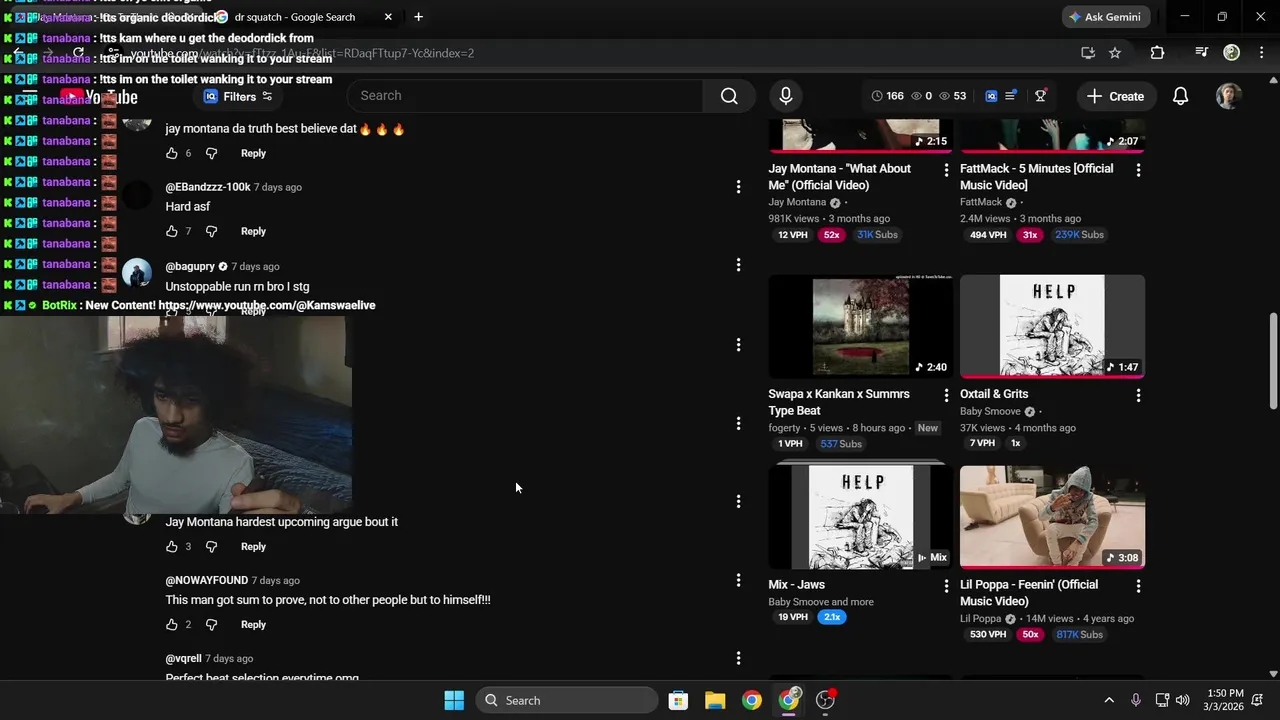Viewport: 1280px width, 720px height.
Task: Click the page vertical scrollbar thumb
Action: click(x=1273, y=360)
